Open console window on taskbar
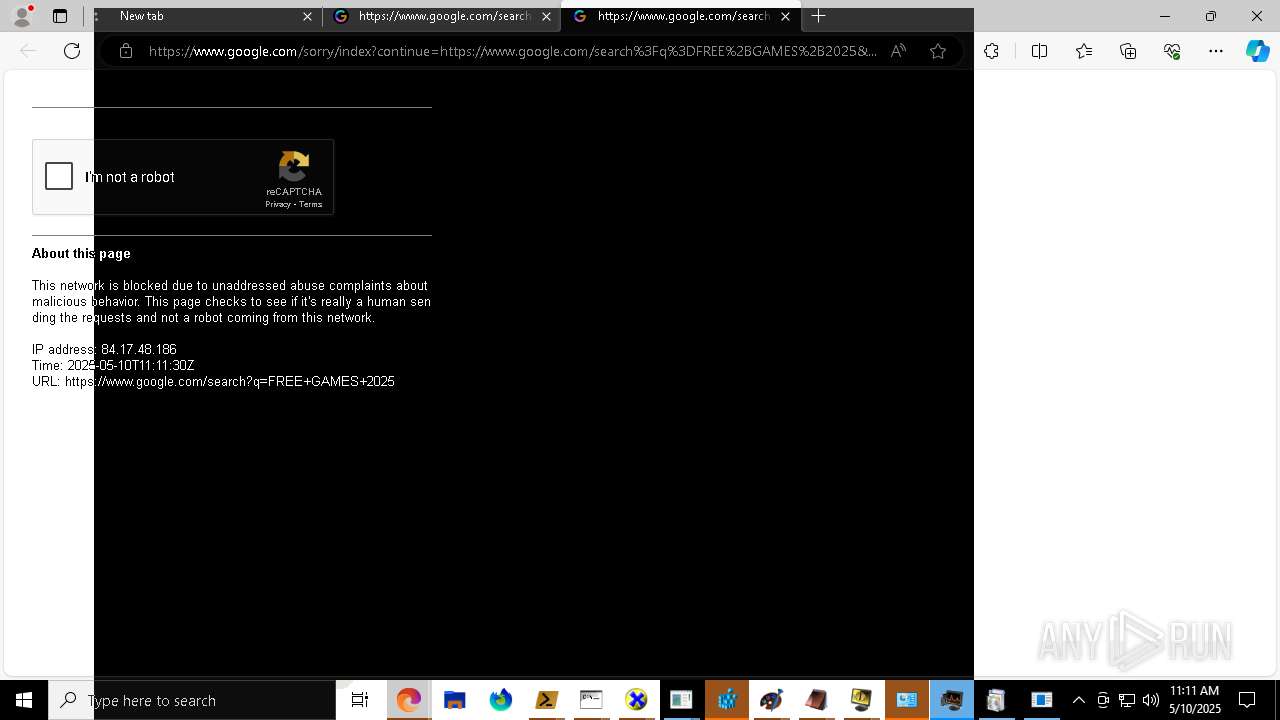This screenshot has width=1280, height=720. coord(591,700)
